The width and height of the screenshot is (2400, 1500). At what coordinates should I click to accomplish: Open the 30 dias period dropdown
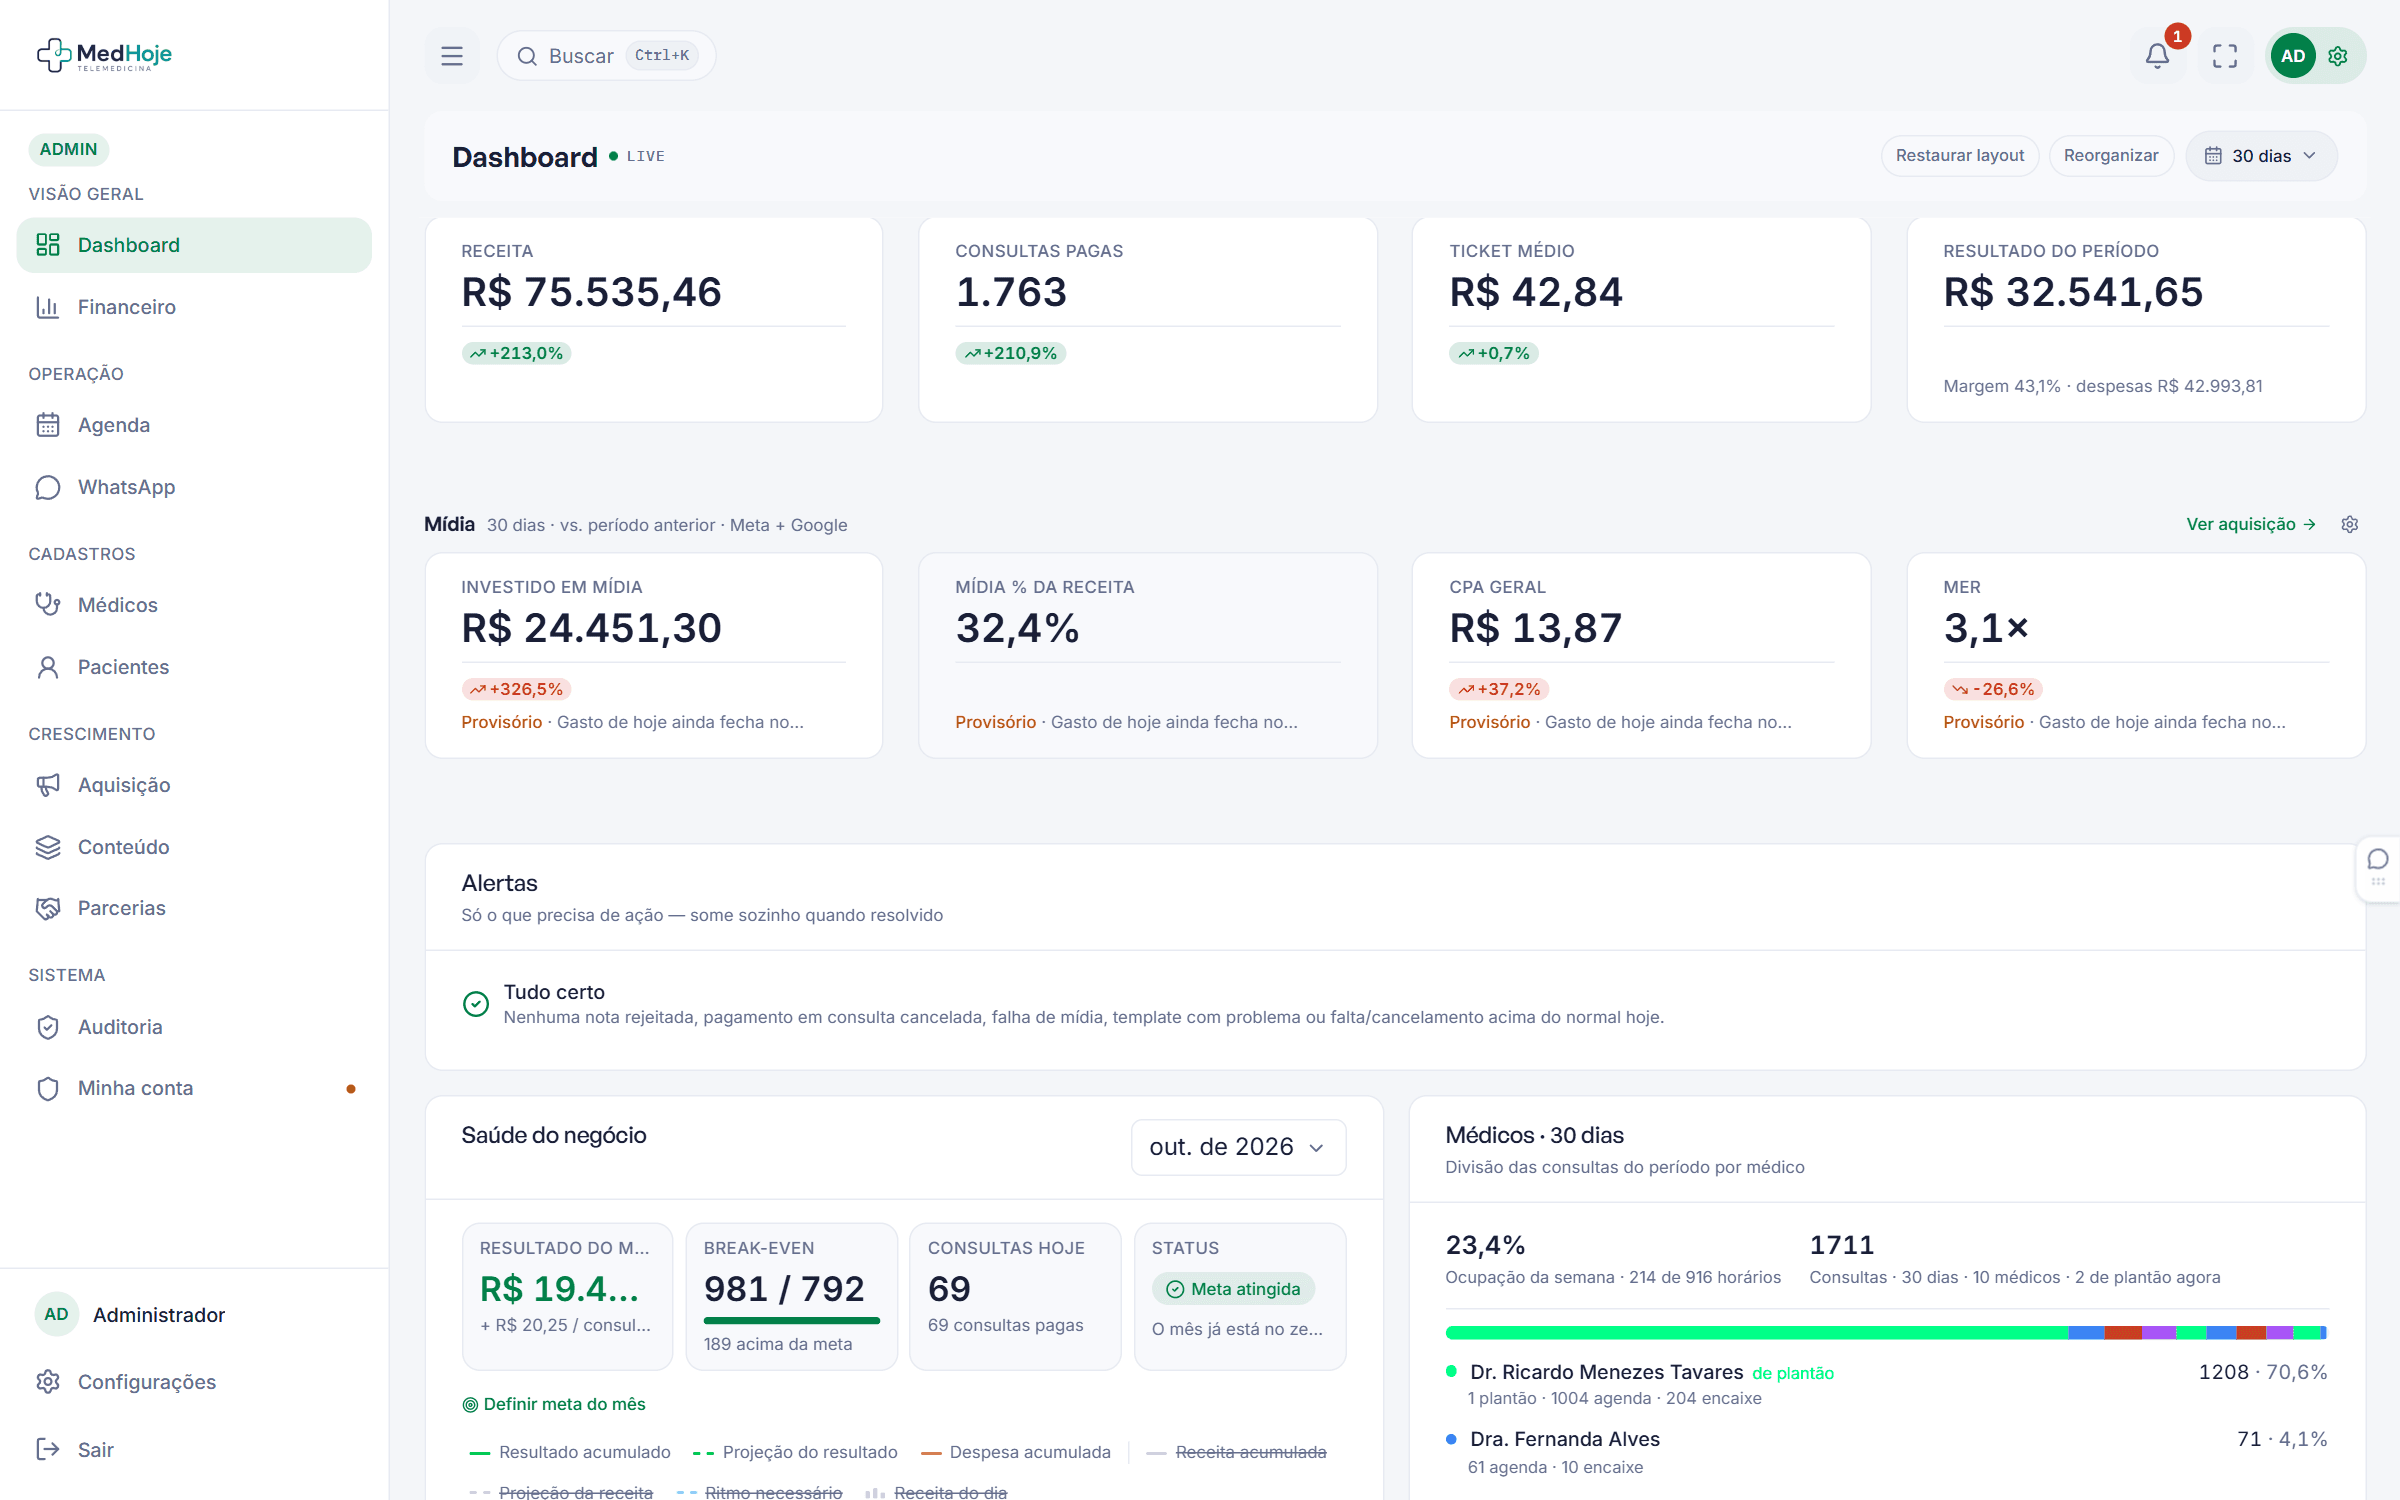(2261, 156)
